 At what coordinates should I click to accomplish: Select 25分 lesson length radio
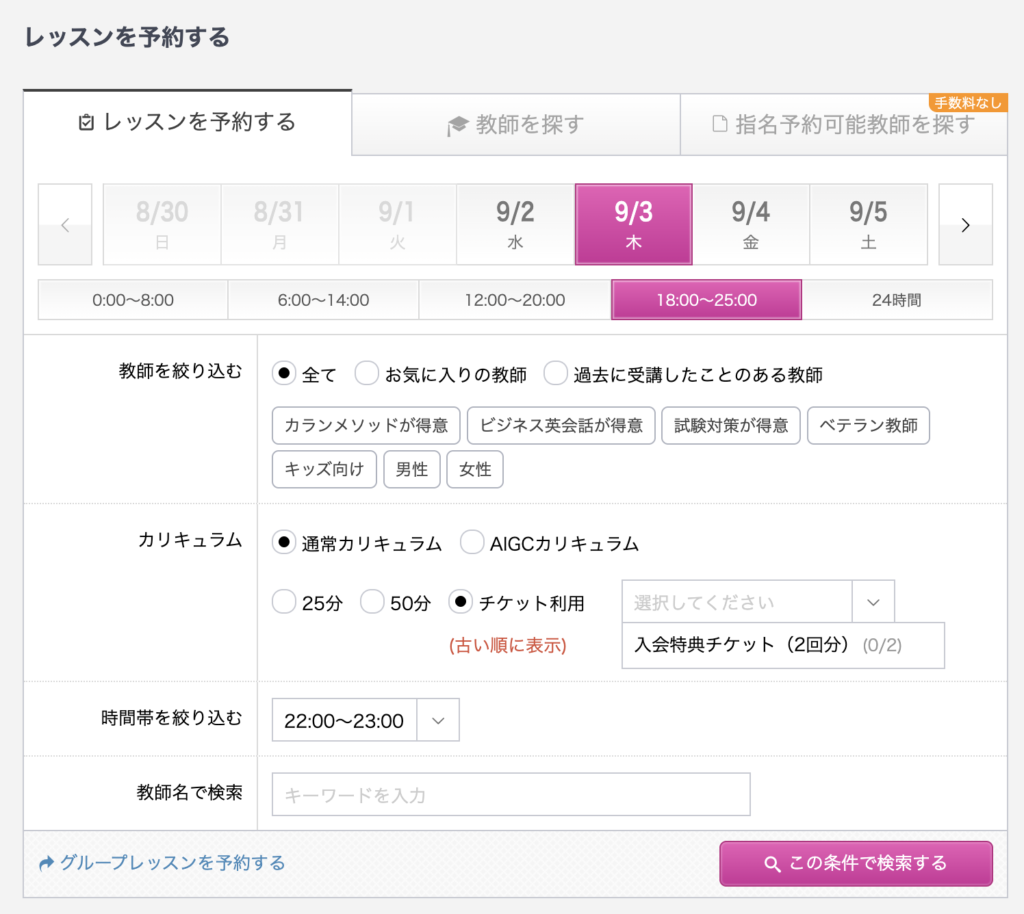(284, 602)
